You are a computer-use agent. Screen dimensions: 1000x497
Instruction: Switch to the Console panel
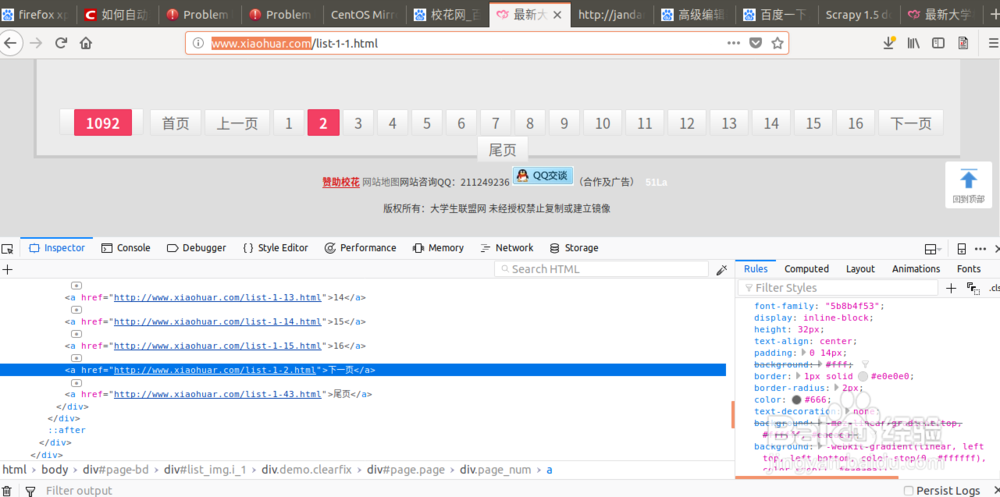(126, 248)
